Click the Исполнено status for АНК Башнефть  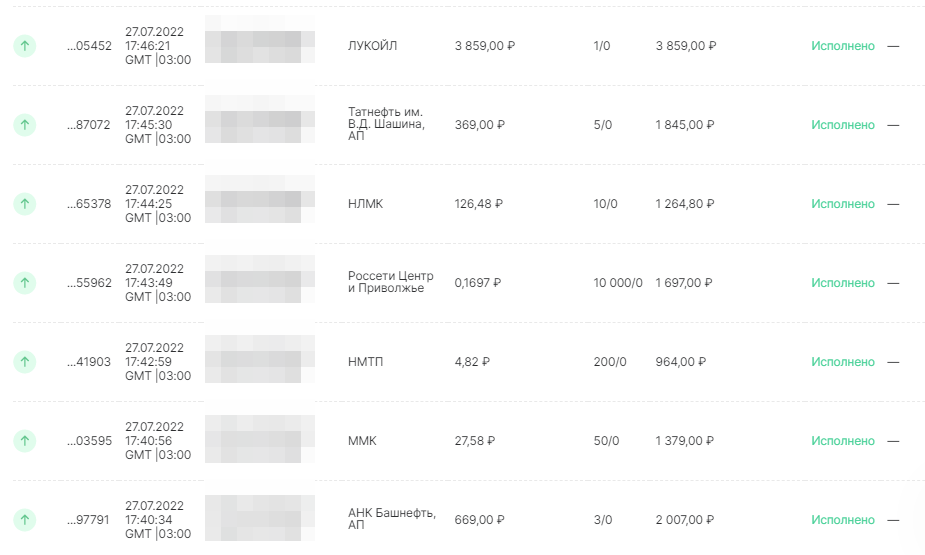click(x=842, y=520)
